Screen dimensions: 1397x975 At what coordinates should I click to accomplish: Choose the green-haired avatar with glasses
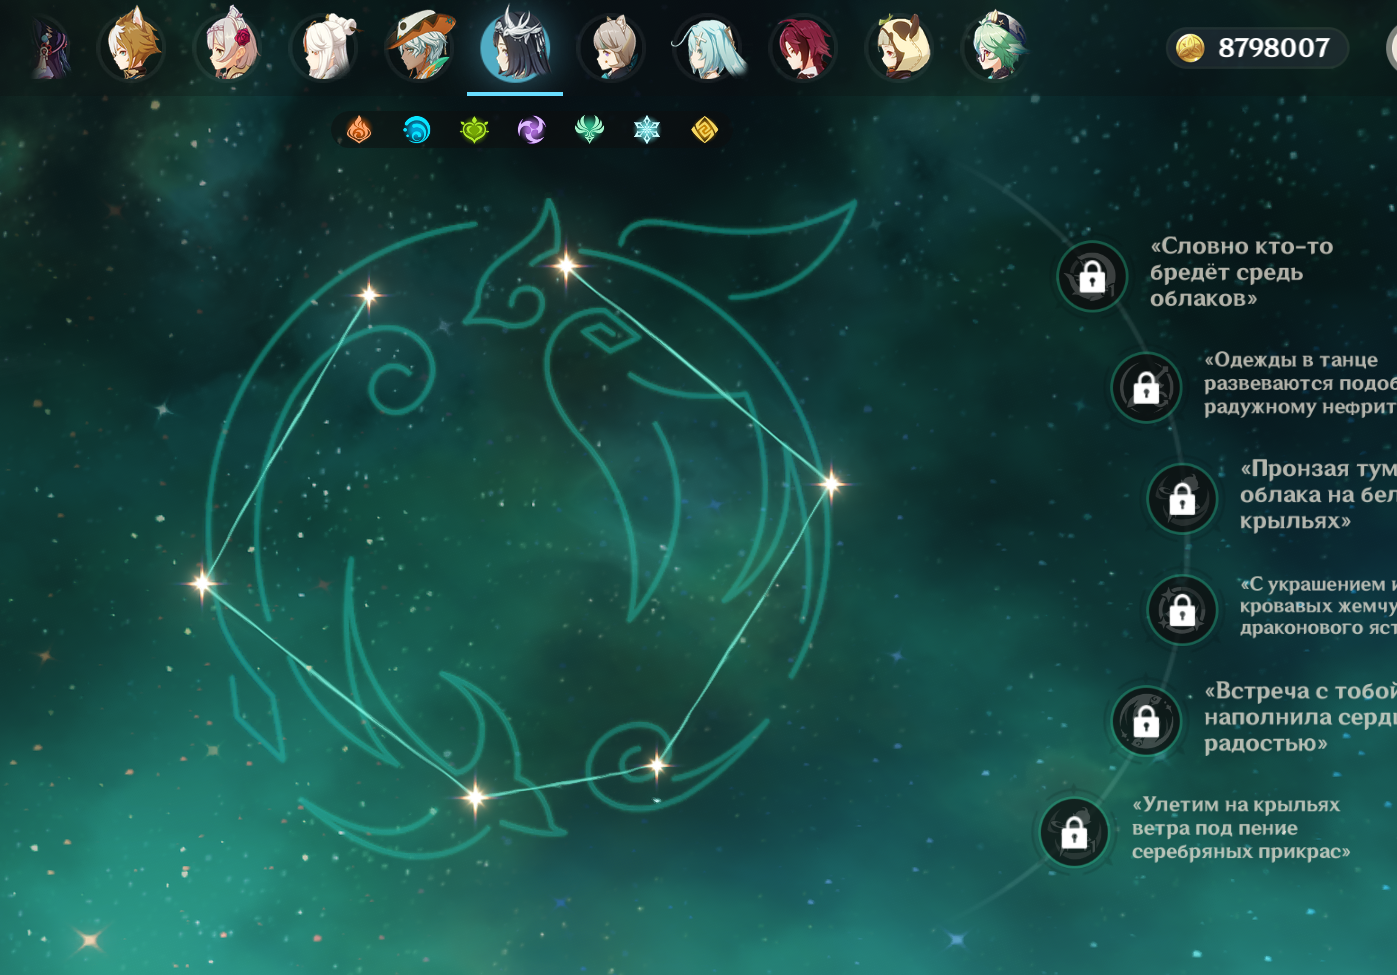[995, 45]
